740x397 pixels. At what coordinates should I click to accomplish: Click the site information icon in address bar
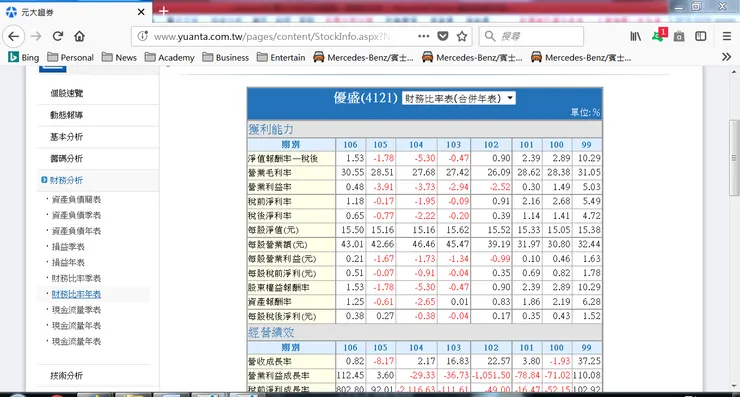142,36
